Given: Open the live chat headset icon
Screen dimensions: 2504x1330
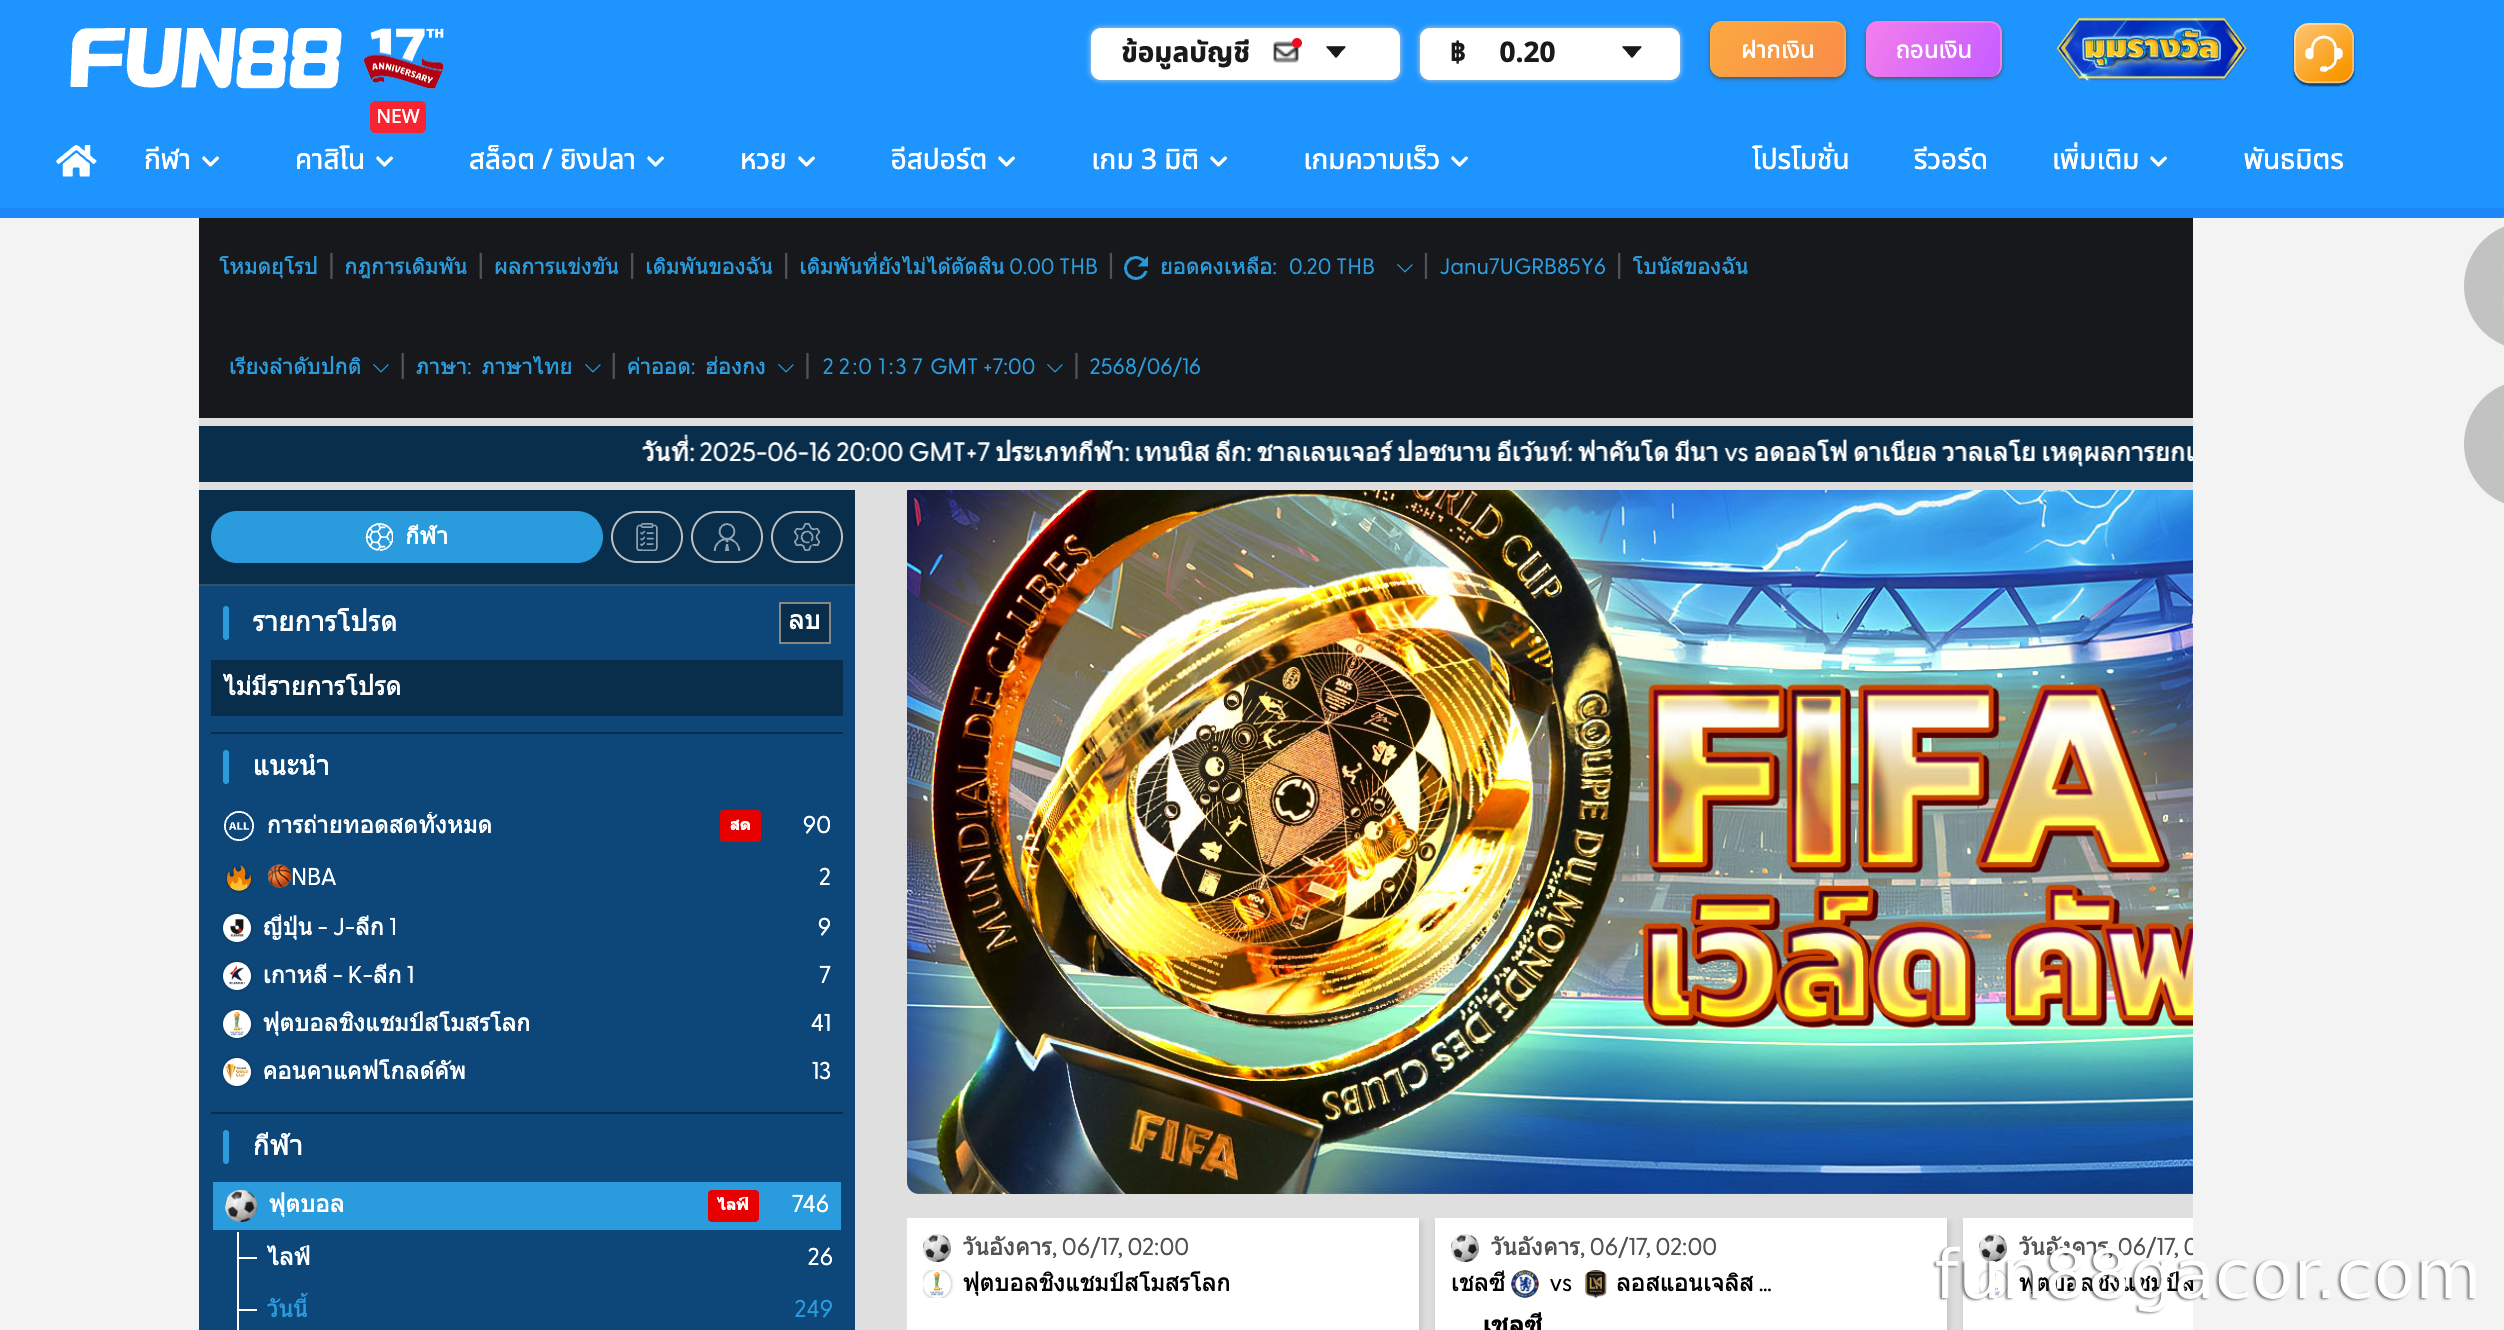Looking at the screenshot, I should click(2323, 53).
